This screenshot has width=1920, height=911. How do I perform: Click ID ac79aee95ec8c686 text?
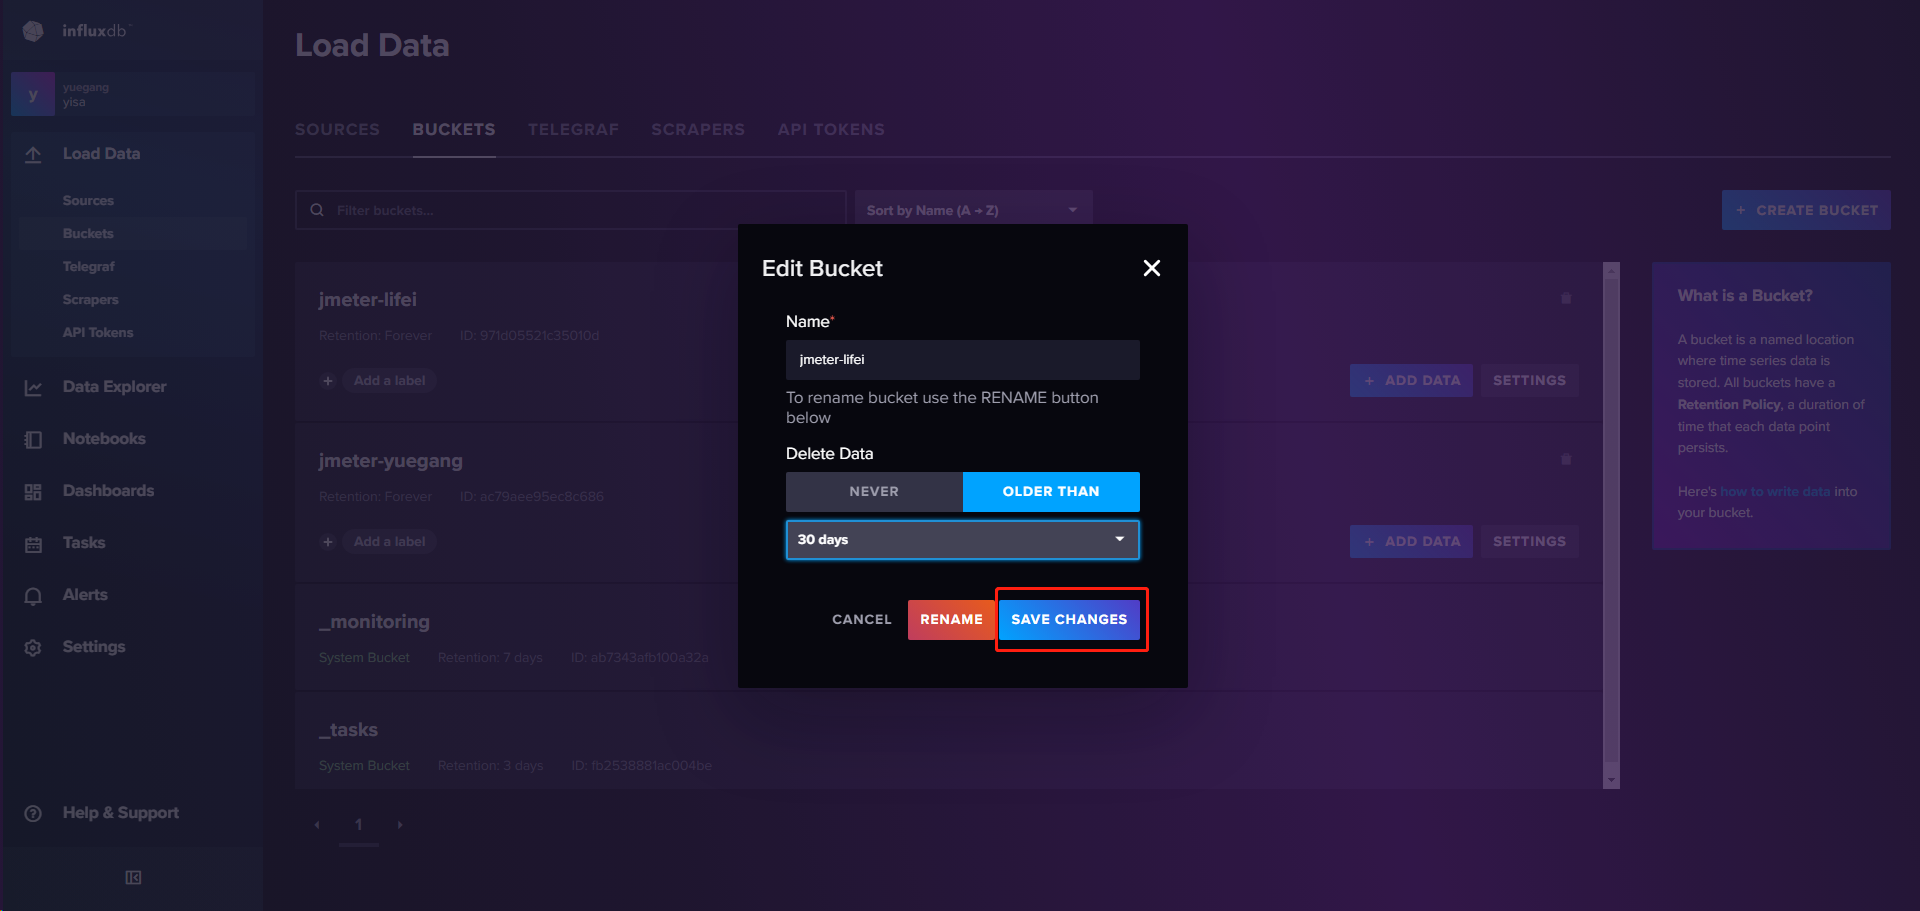[x=531, y=497]
